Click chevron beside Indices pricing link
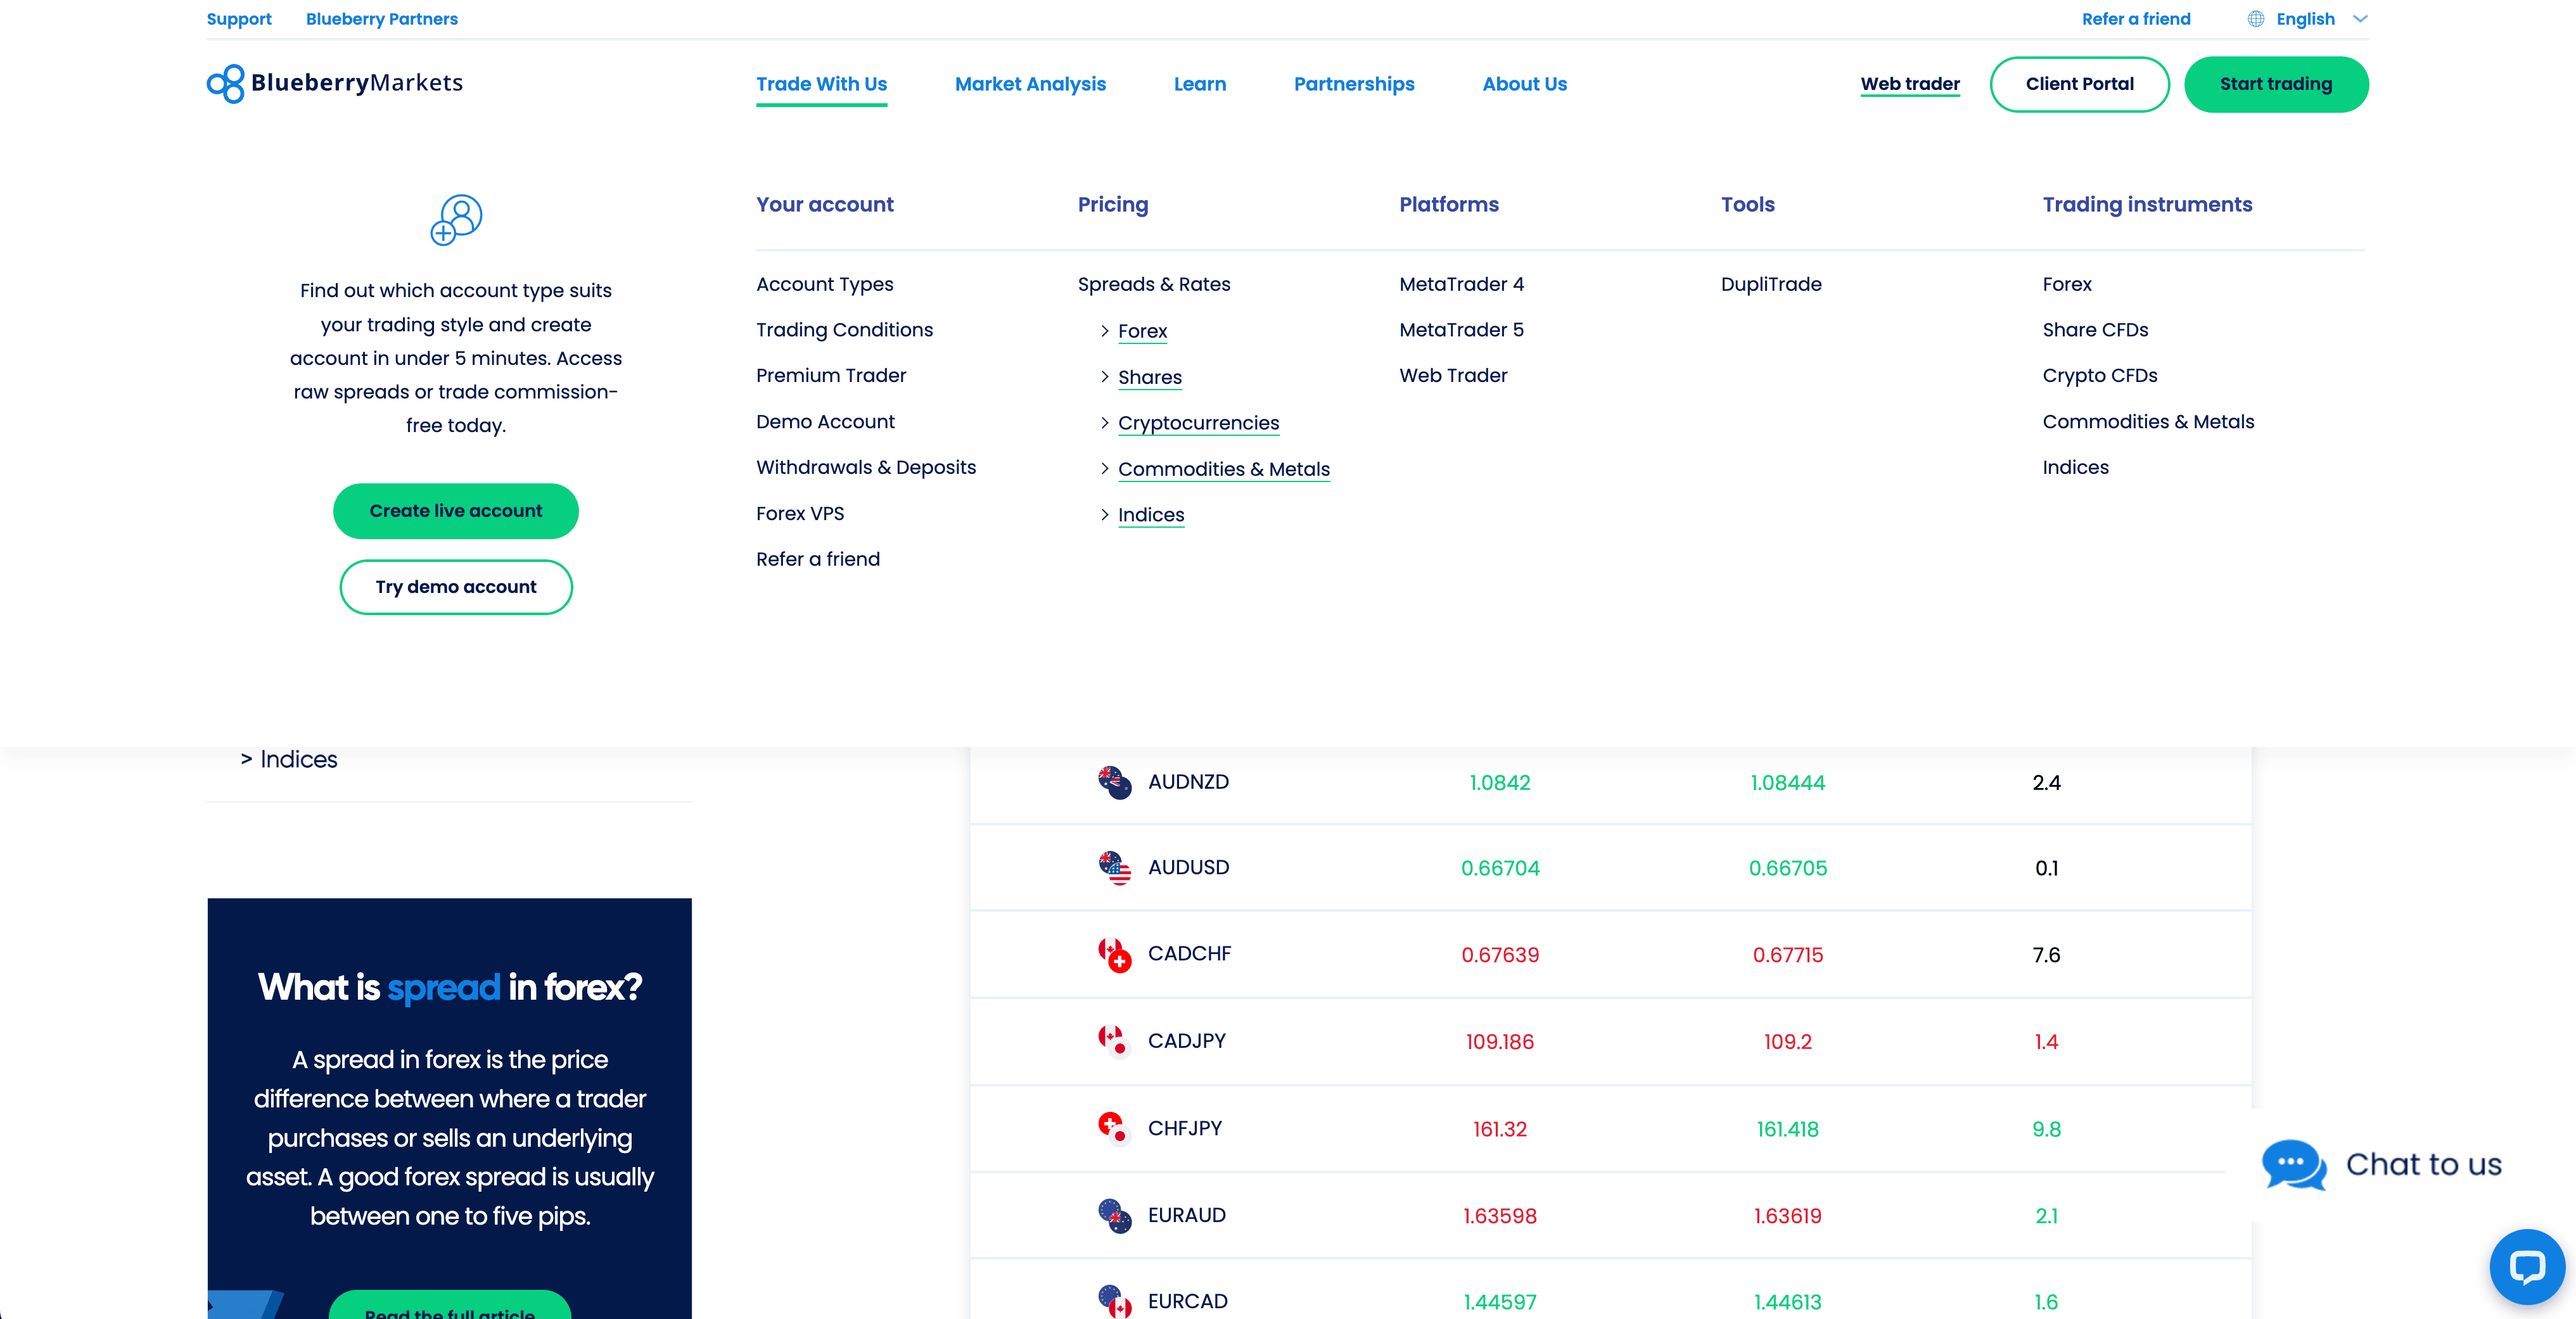 point(1104,515)
